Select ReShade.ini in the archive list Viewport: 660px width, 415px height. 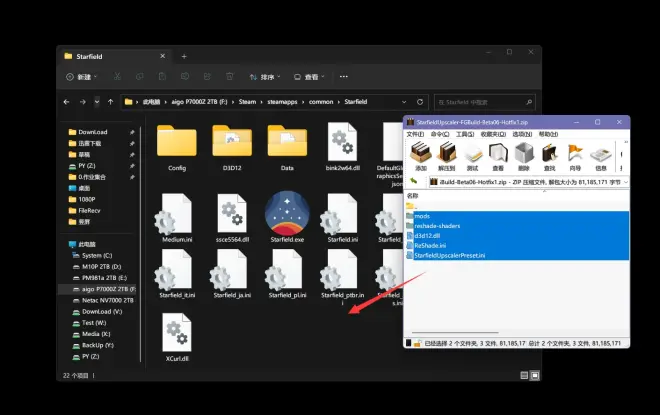tap(517, 245)
